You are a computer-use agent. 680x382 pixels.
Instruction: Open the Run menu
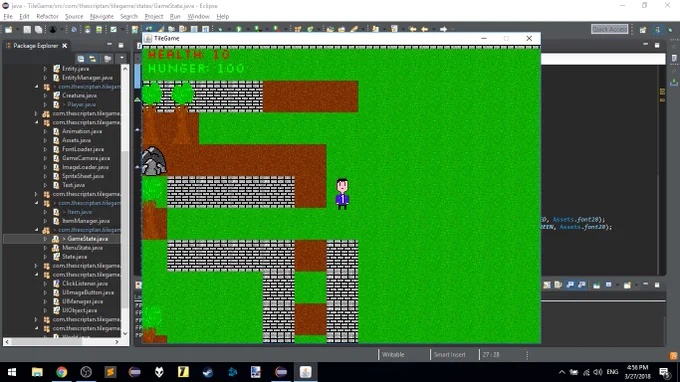point(175,16)
